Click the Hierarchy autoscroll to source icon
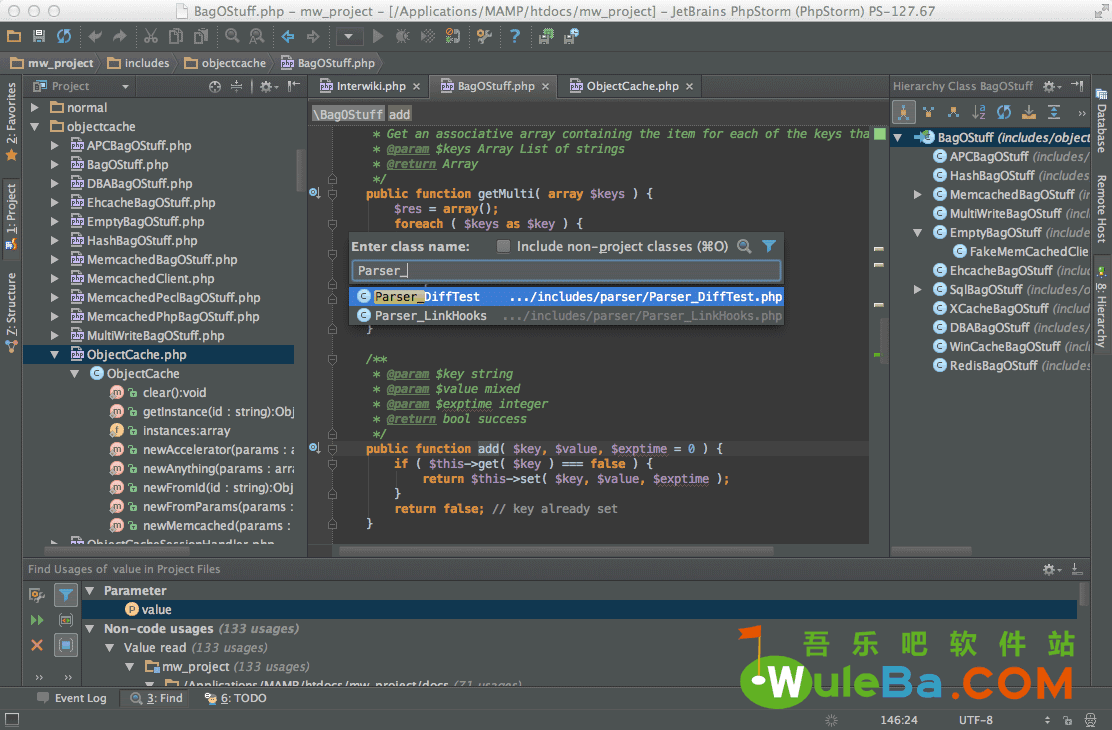The image size is (1112, 730). click(1028, 112)
